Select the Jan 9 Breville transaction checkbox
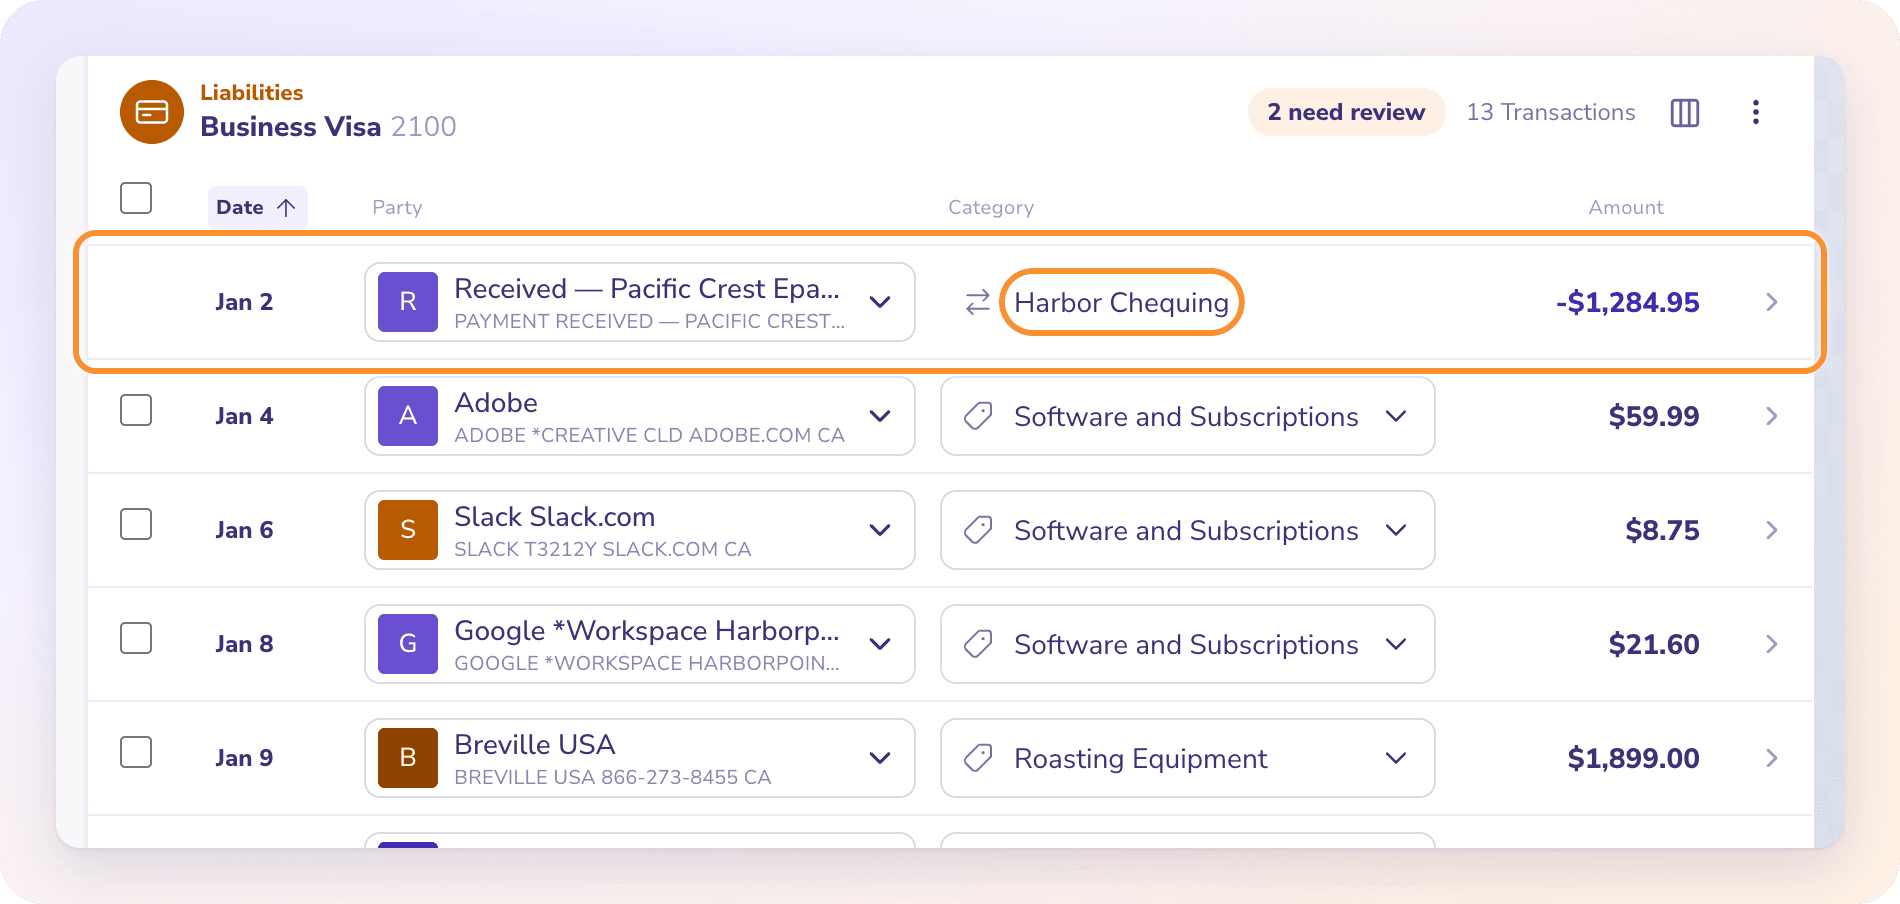Screen dimensions: 1900x904 pyautogui.click(x=136, y=752)
